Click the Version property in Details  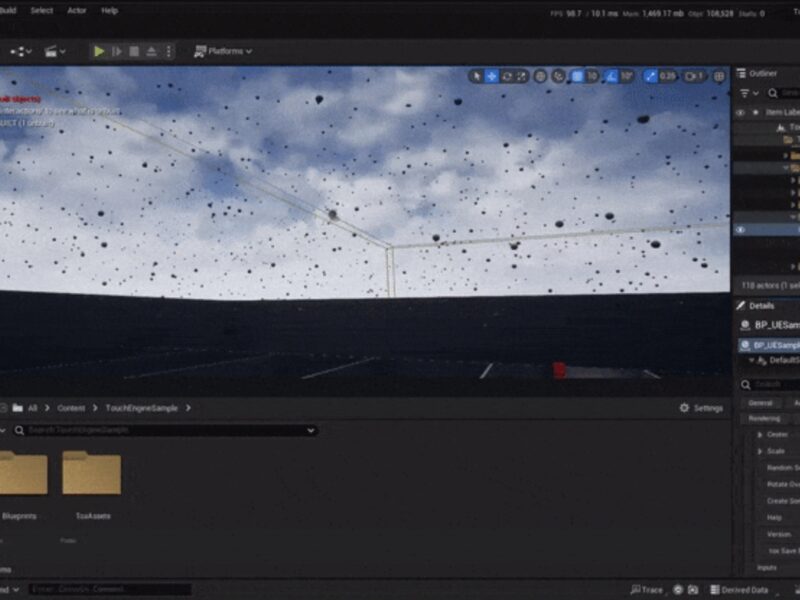[x=779, y=534]
